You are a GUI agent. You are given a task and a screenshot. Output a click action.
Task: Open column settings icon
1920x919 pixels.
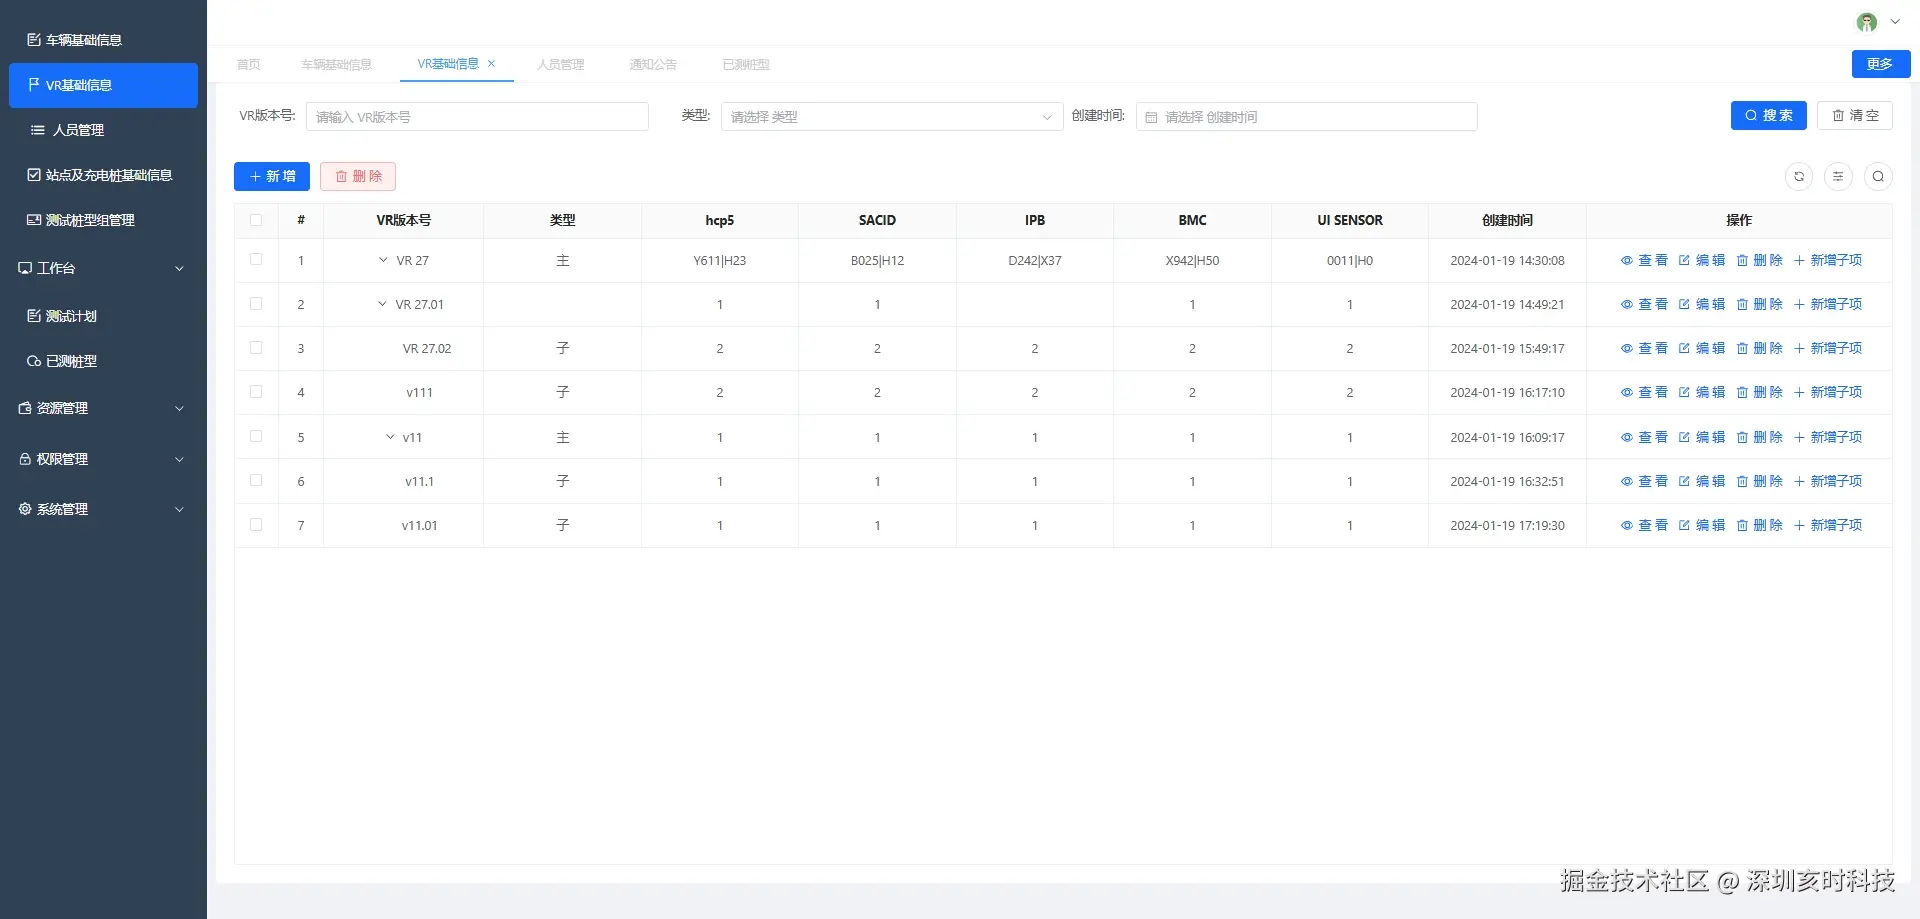[1838, 177]
